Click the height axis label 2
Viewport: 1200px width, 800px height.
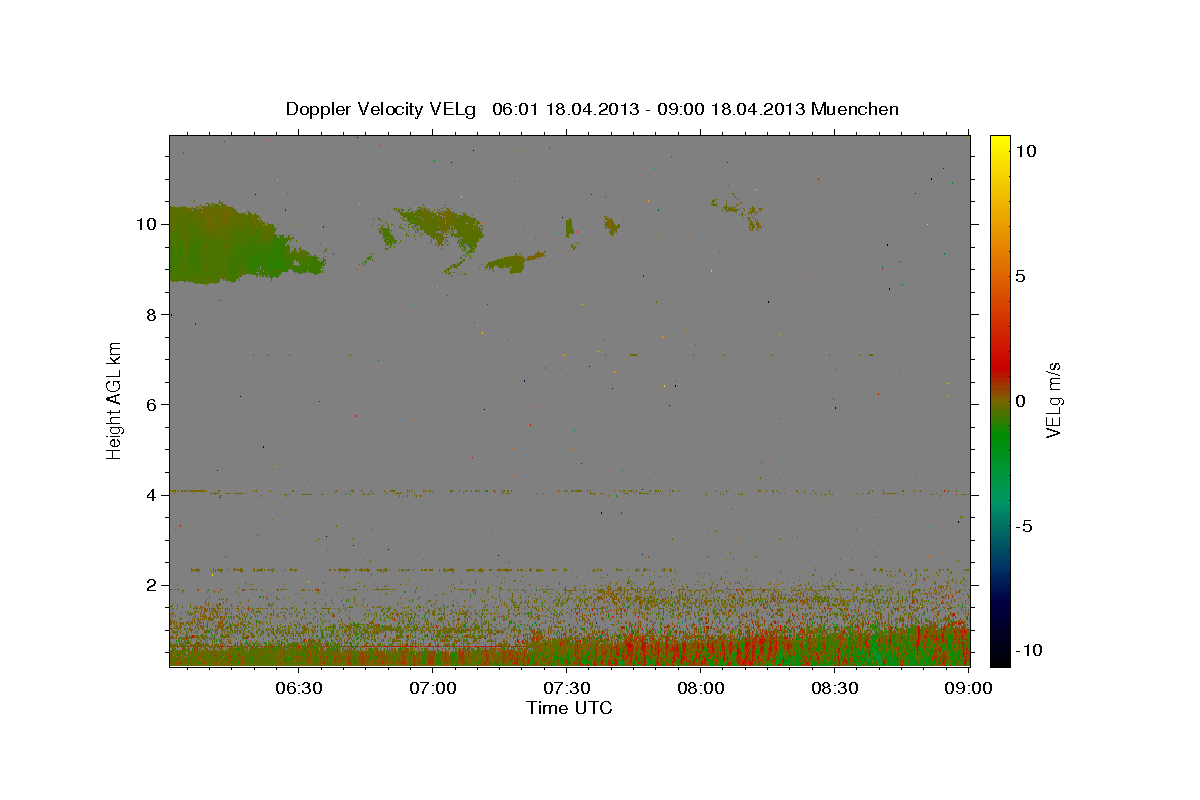coord(152,585)
